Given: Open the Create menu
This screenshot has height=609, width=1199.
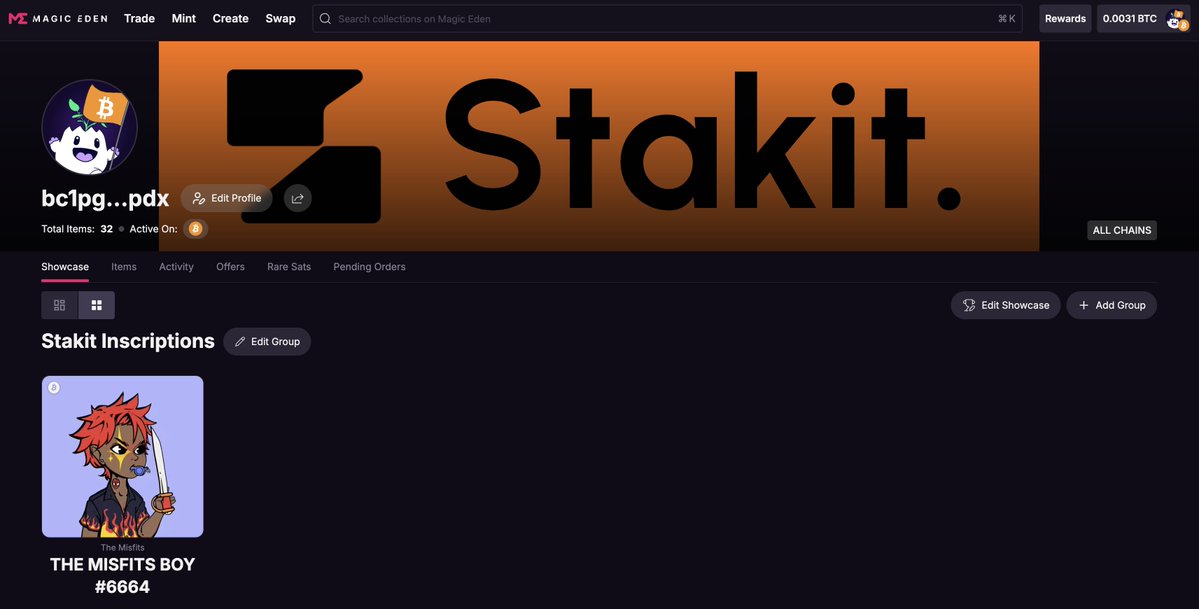Looking at the screenshot, I should tap(230, 18).
